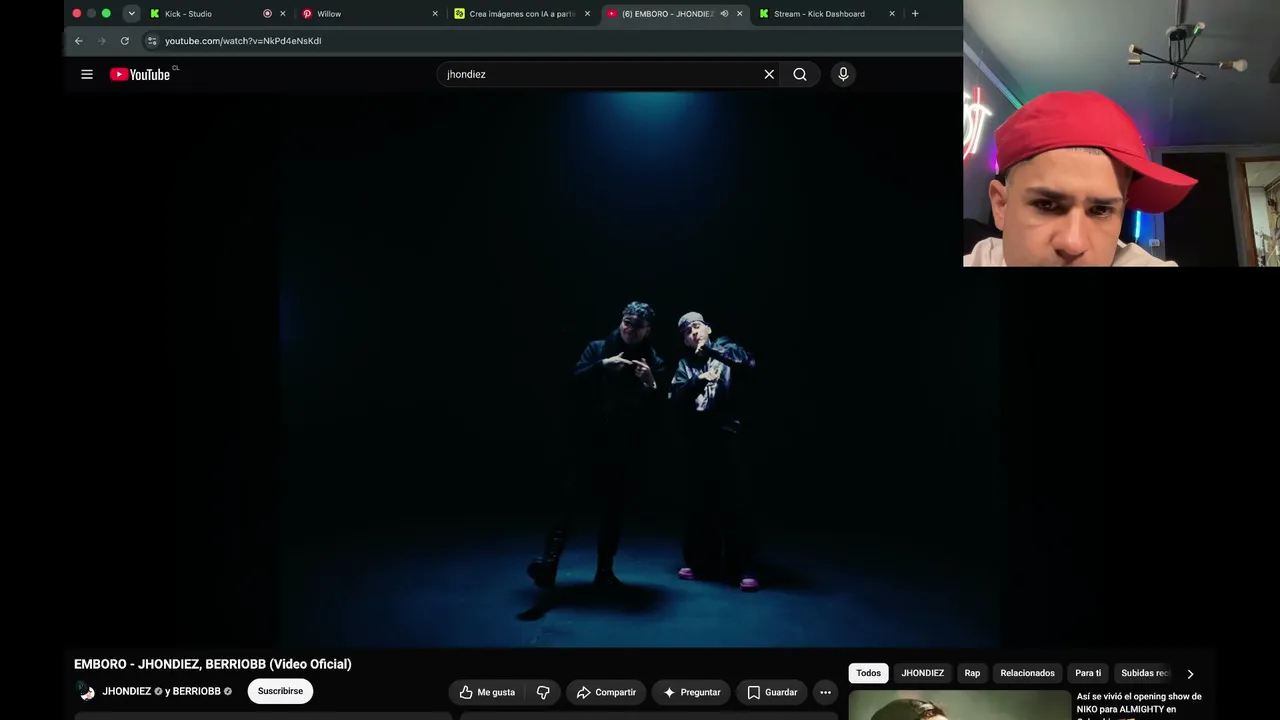
Task: Close the Willow Pinterest tab
Action: click(435, 14)
